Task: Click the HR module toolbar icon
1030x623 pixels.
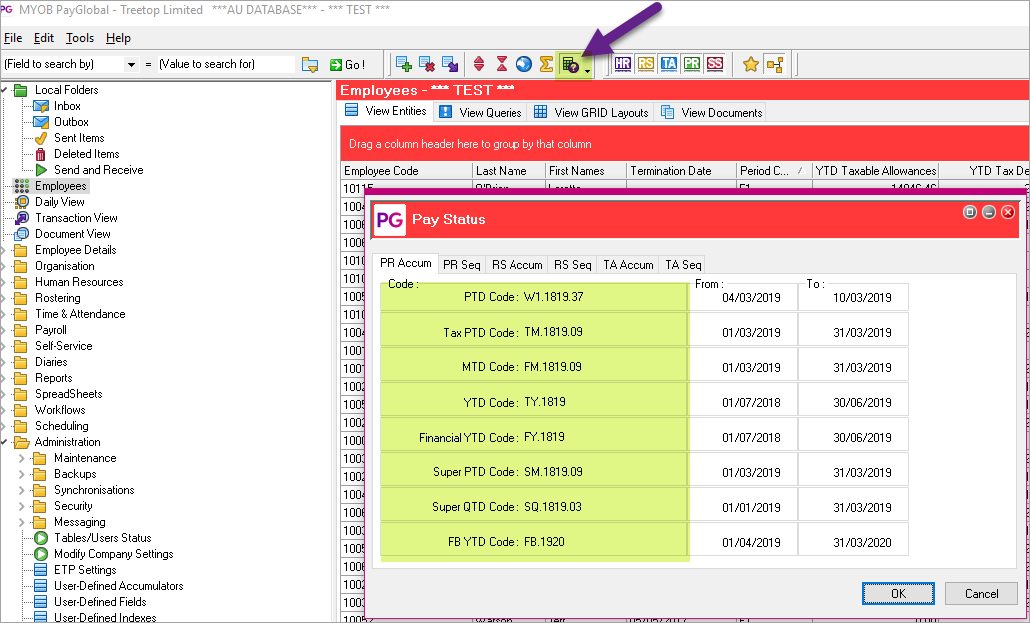Action: 623,64
